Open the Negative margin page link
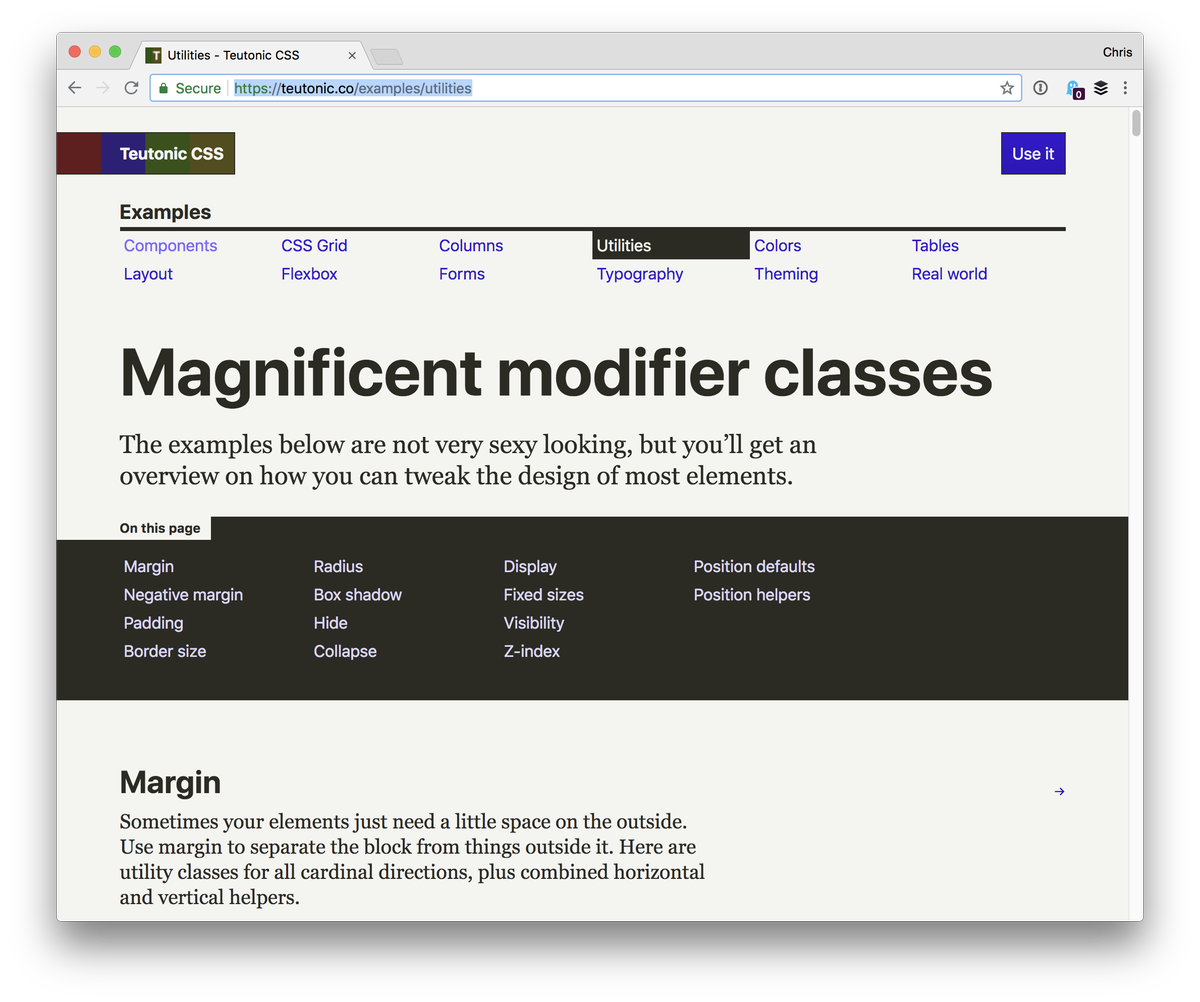This screenshot has height=1002, width=1200. click(x=183, y=594)
